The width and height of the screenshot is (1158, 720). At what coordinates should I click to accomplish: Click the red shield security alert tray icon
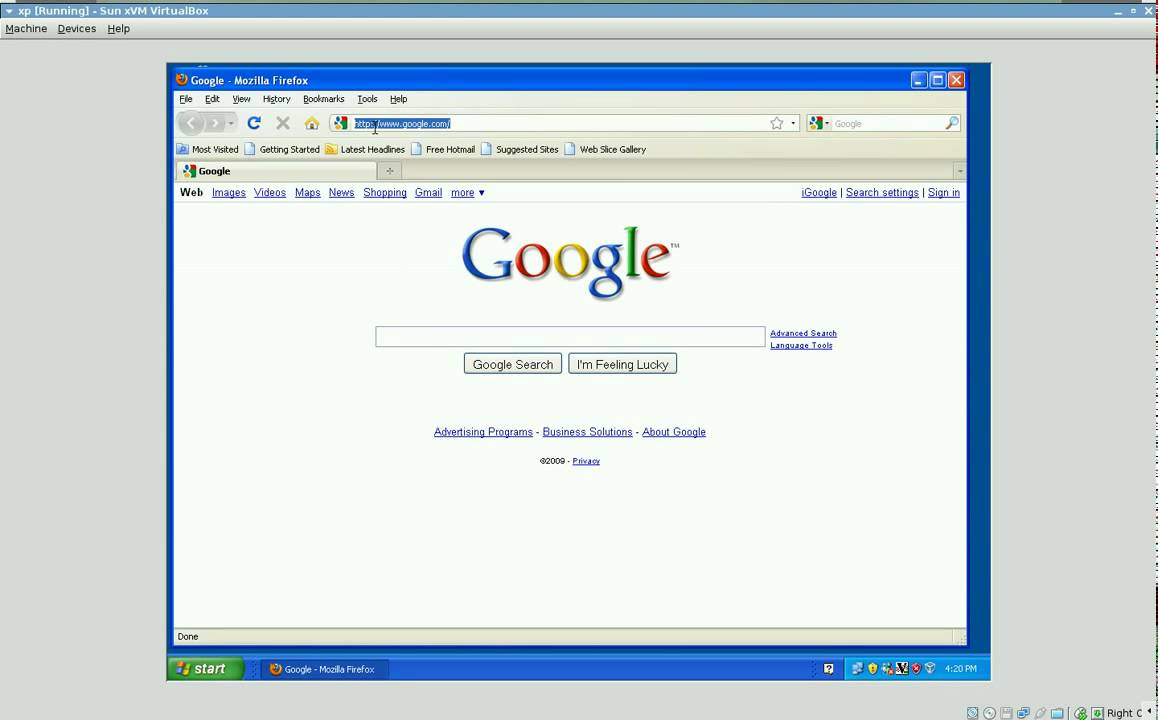[x=917, y=669]
